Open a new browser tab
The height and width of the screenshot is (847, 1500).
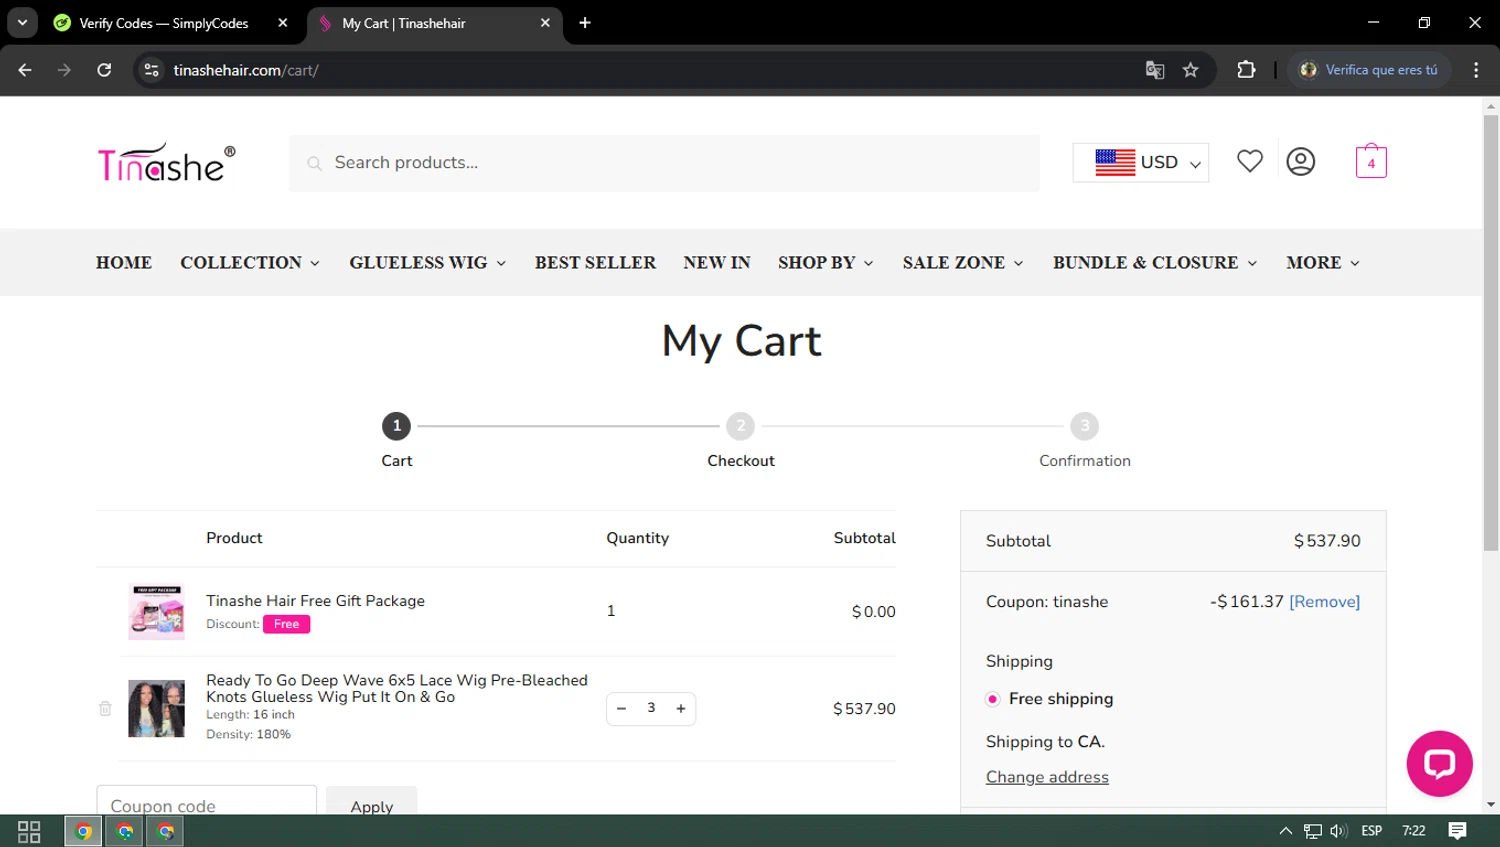pyautogui.click(x=585, y=23)
